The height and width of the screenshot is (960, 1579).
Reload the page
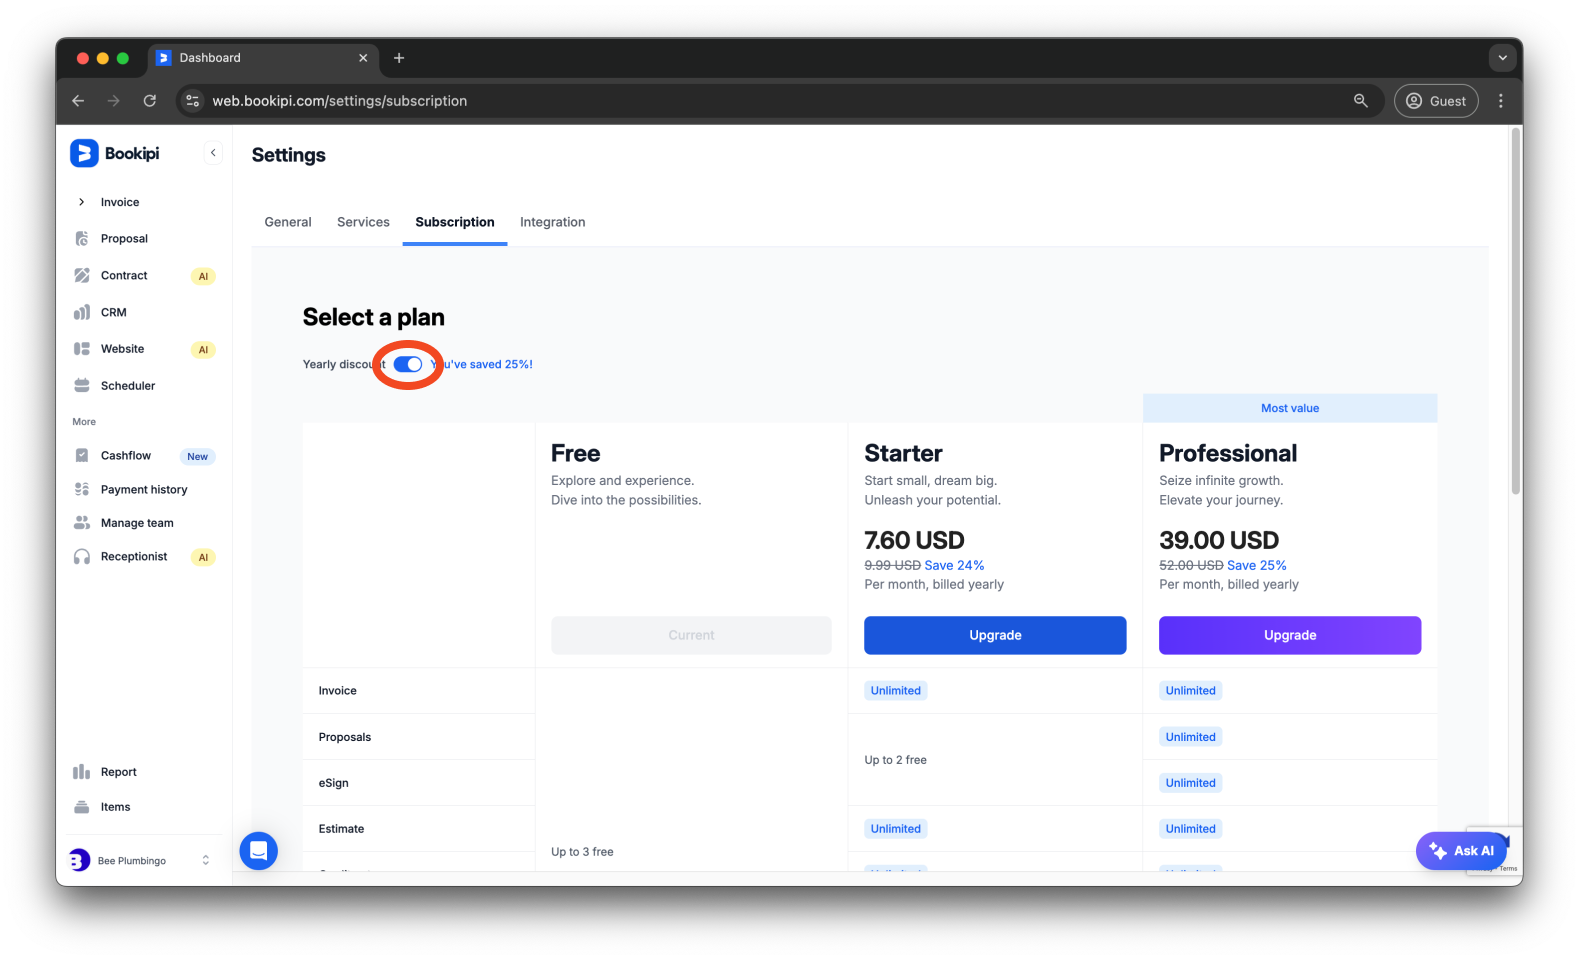click(x=150, y=101)
